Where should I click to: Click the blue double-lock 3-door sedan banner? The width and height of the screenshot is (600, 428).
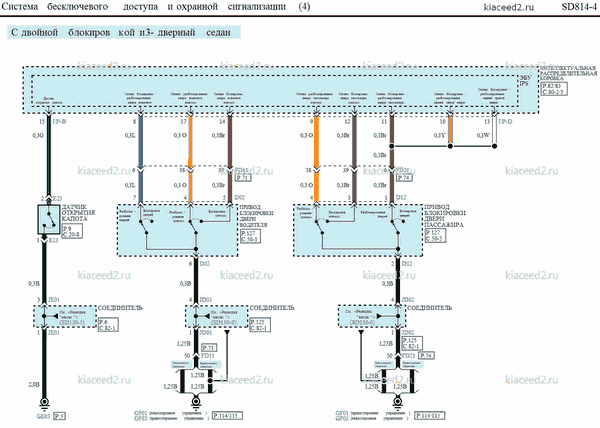[124, 32]
